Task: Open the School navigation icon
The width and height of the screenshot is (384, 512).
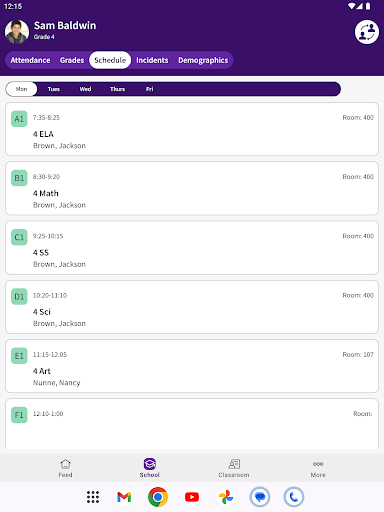Action: pos(150,464)
